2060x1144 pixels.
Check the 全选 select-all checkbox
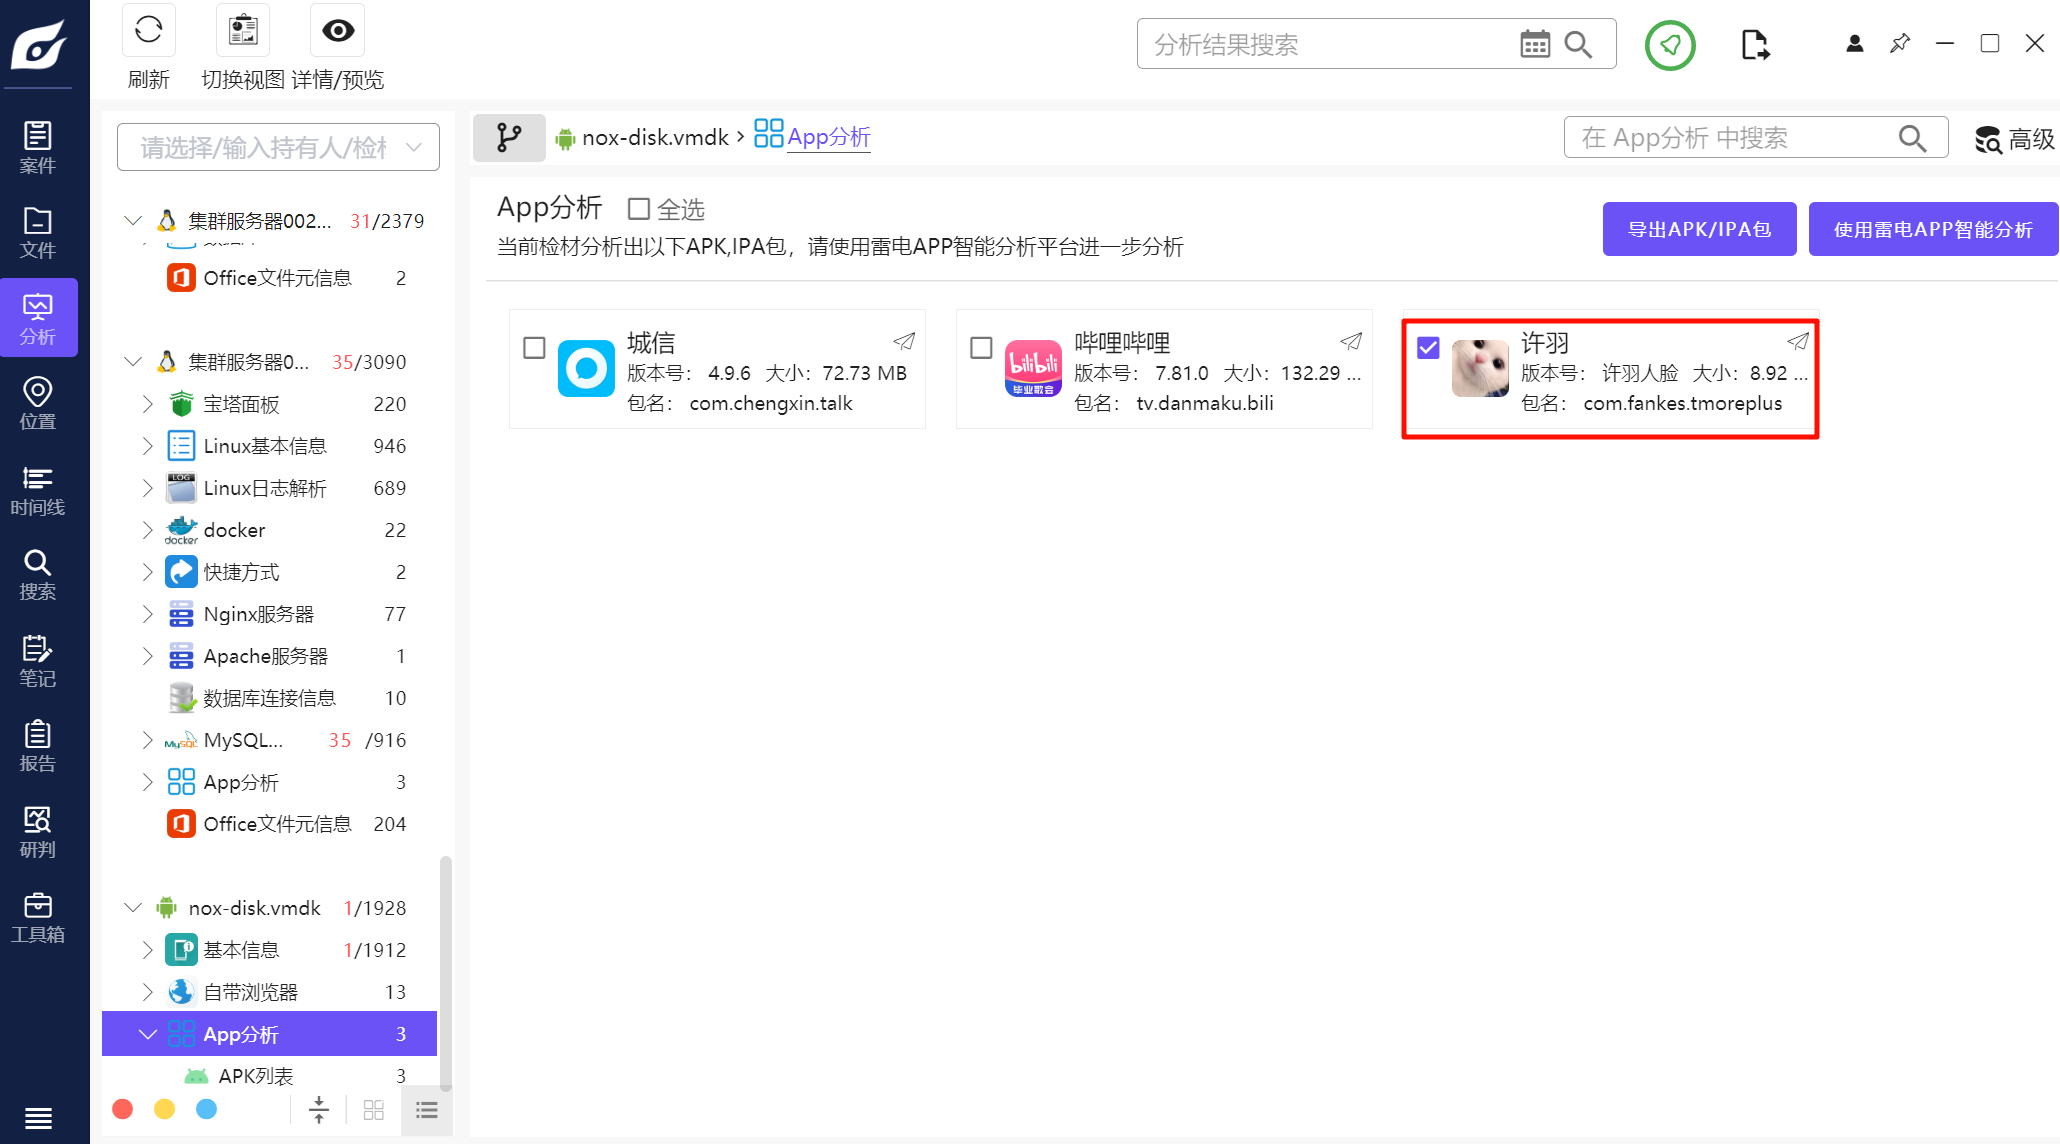pos(638,209)
